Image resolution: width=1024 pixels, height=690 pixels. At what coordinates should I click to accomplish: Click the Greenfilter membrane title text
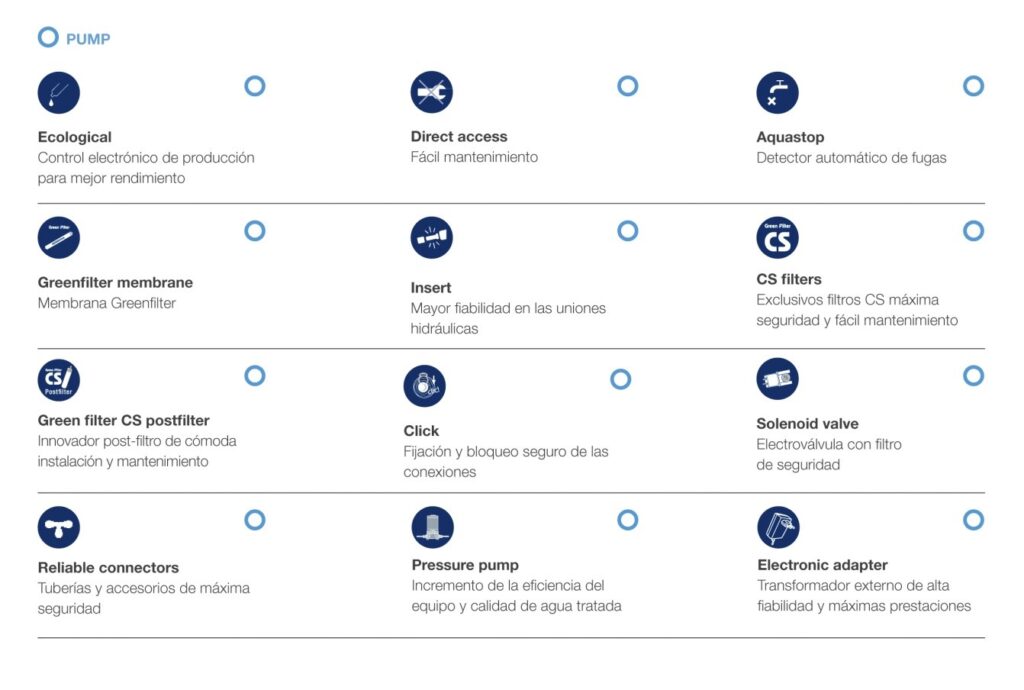(x=115, y=282)
